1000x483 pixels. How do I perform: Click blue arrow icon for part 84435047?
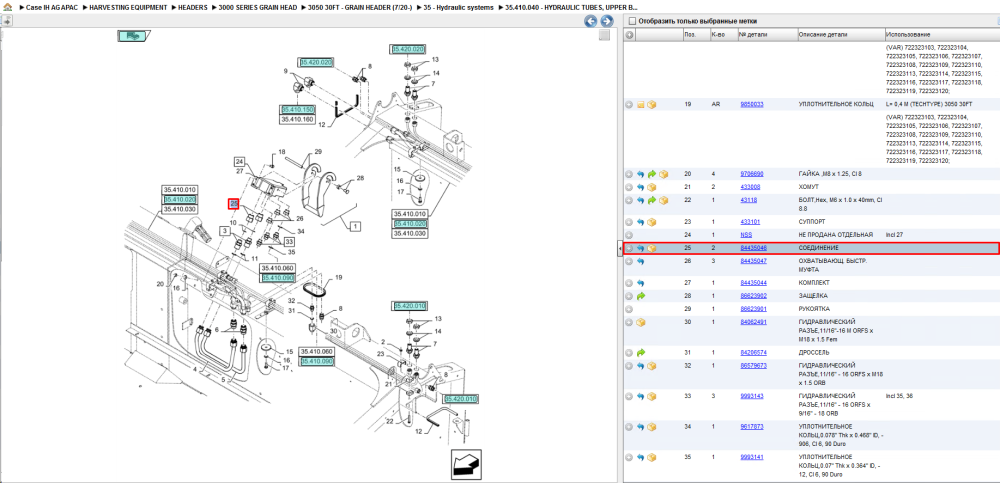click(640, 261)
